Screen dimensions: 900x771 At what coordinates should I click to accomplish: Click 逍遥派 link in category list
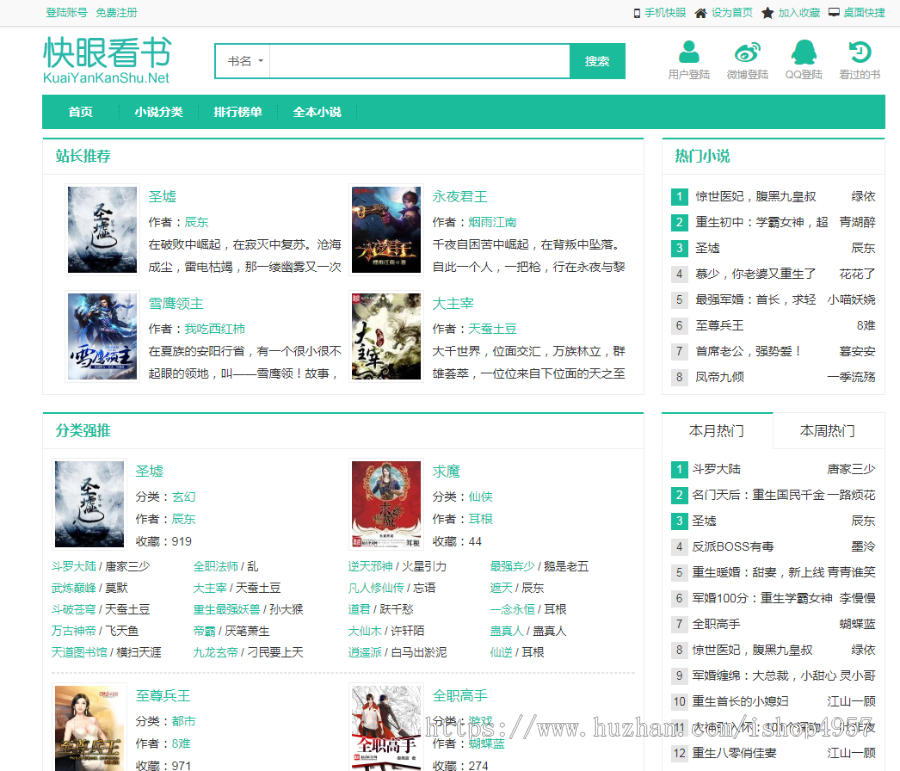(x=365, y=653)
